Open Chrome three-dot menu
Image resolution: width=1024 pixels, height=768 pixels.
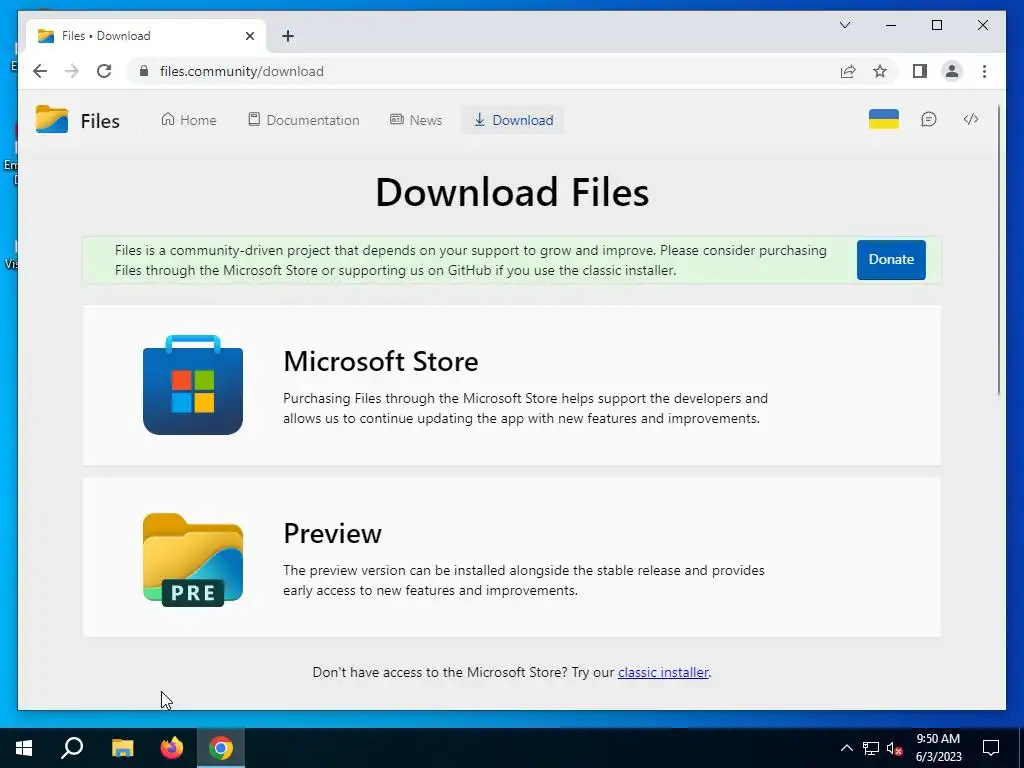tap(984, 71)
